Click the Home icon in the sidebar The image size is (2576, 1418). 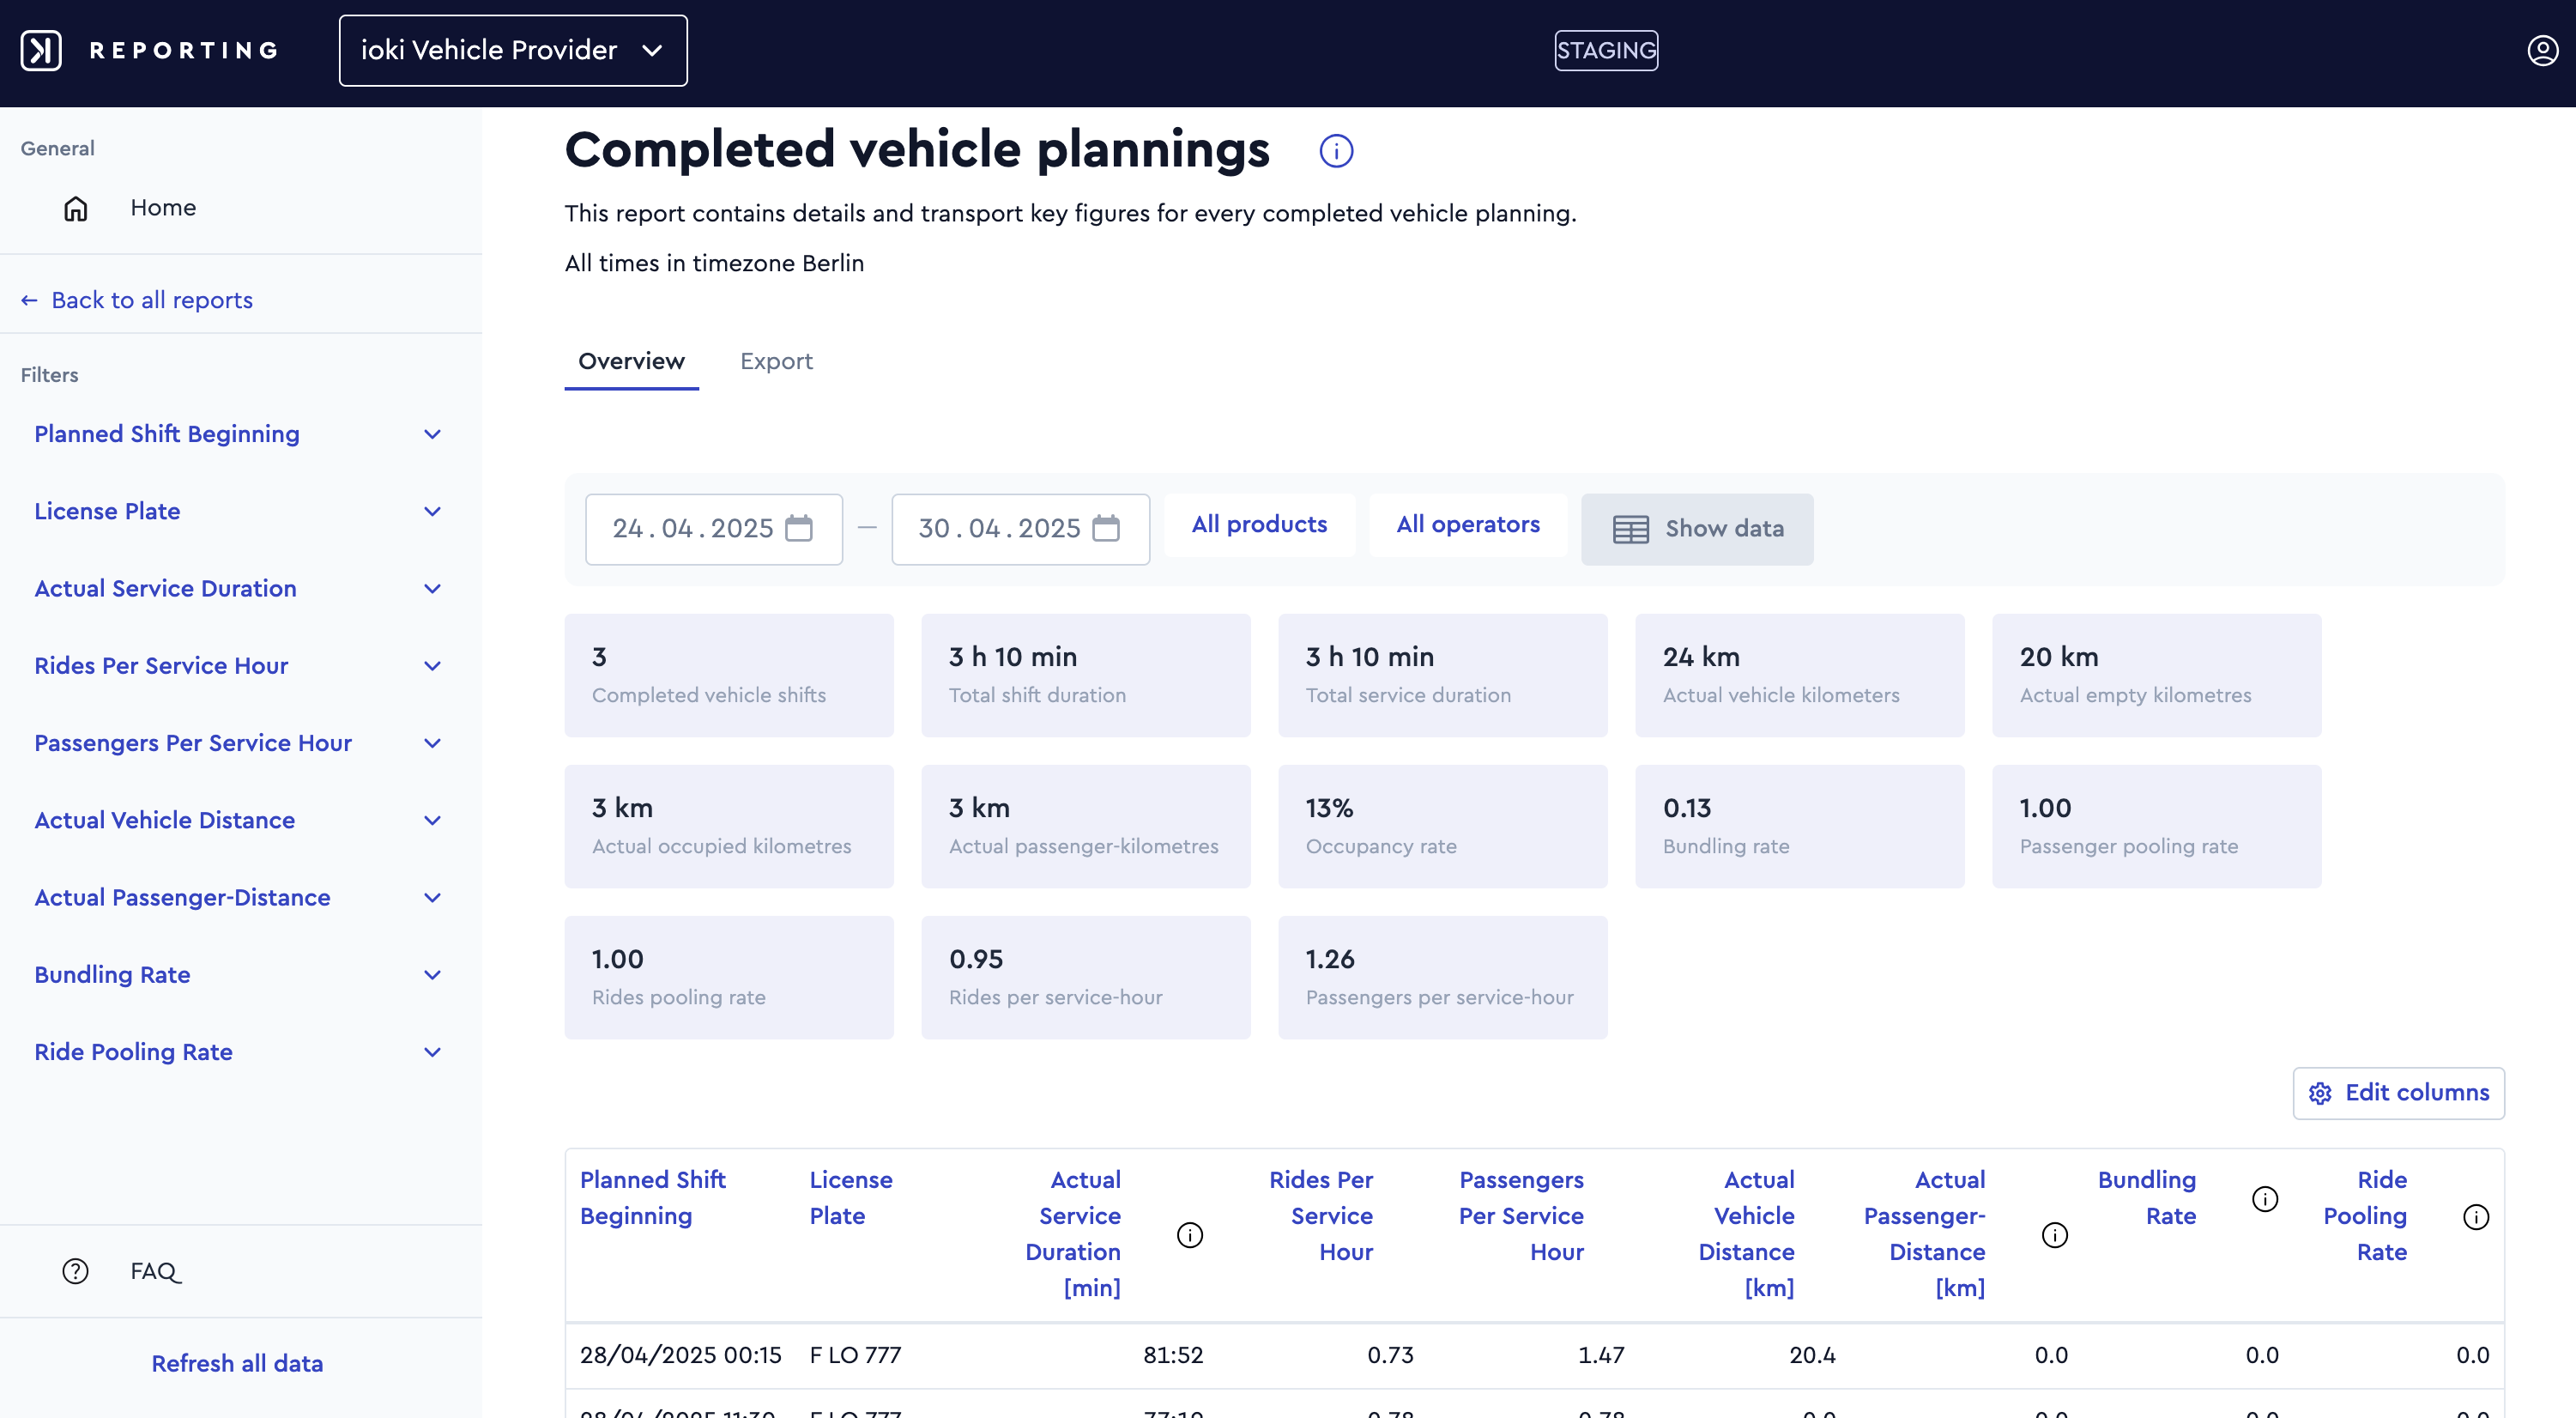point(76,208)
